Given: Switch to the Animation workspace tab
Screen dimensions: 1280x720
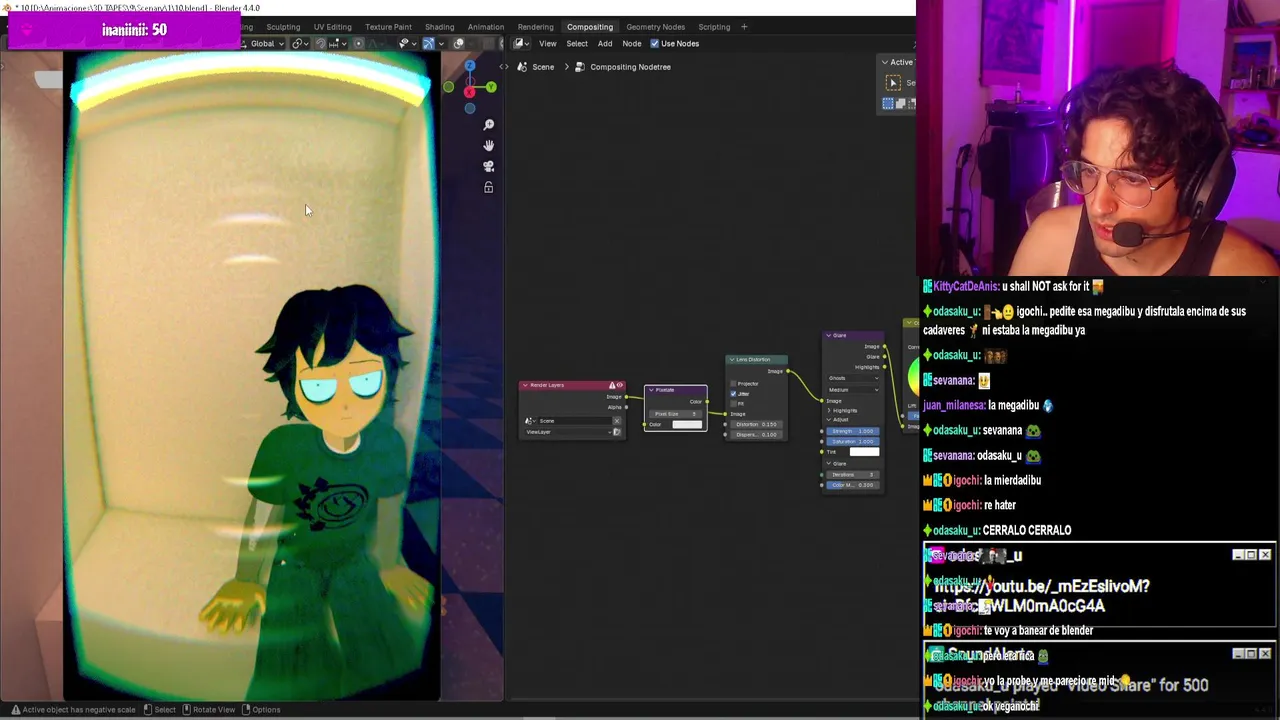Looking at the screenshot, I should 486,27.
